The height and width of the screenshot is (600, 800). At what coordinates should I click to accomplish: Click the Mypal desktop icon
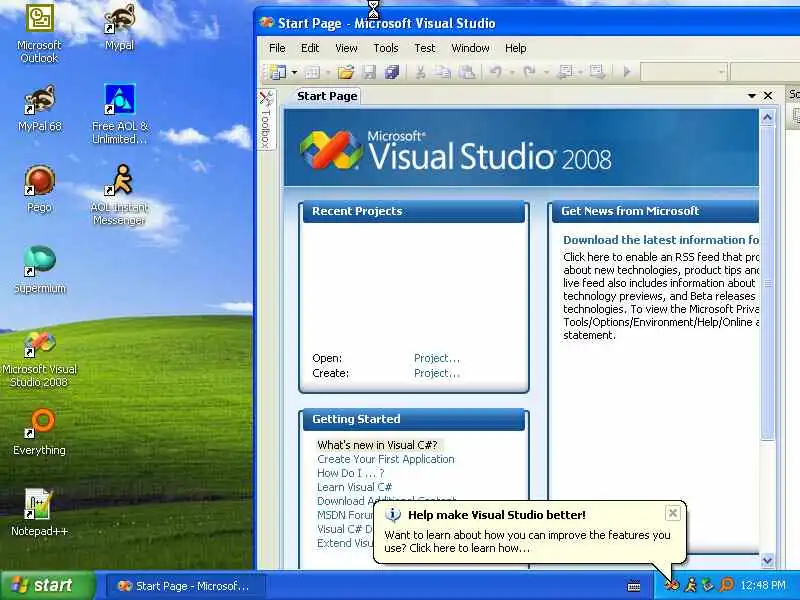pyautogui.click(x=119, y=28)
